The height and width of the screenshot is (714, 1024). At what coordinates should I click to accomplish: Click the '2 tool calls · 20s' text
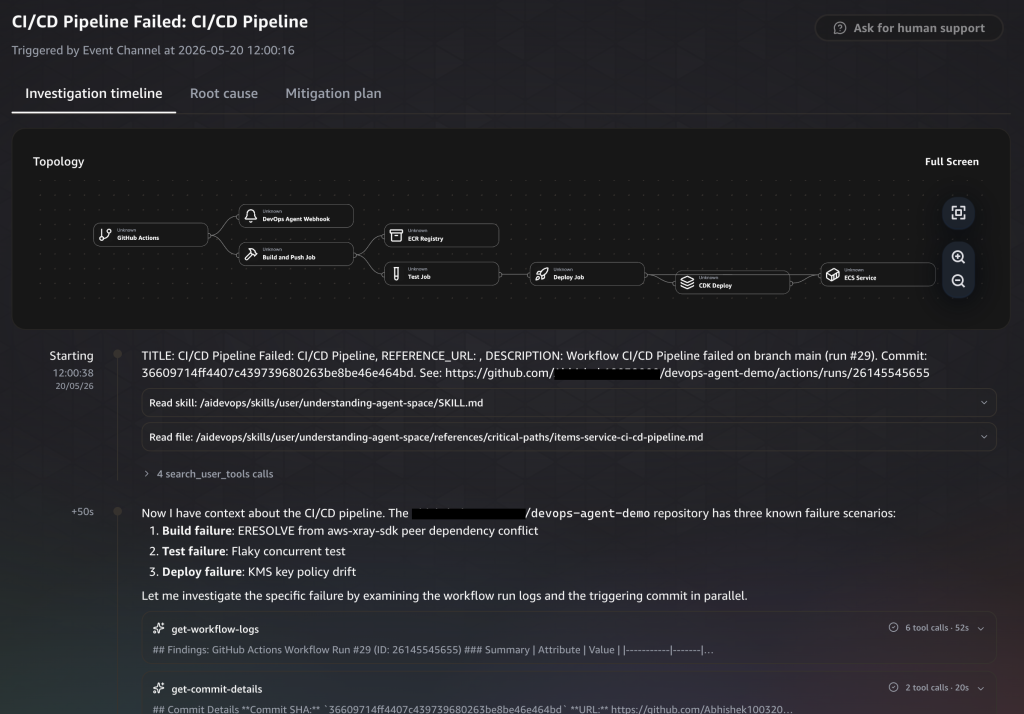tap(936, 688)
